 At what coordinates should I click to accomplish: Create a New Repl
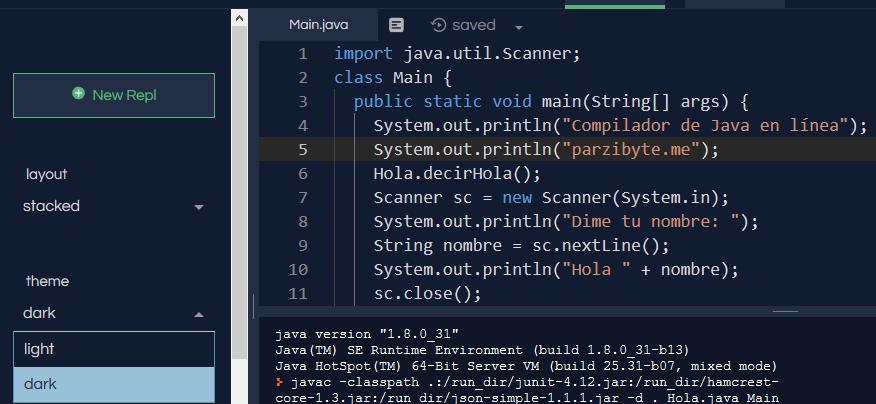click(x=113, y=95)
